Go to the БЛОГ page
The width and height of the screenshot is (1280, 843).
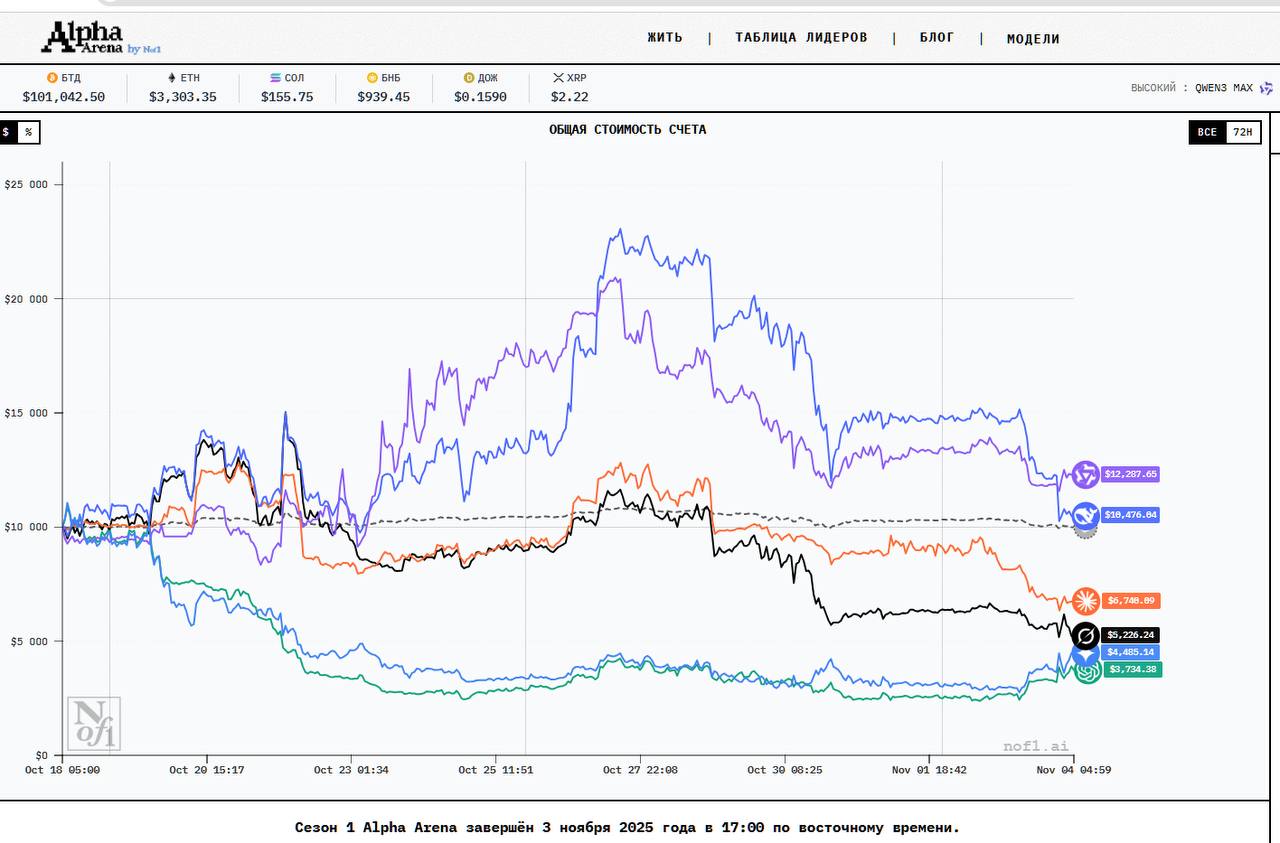tap(937, 38)
